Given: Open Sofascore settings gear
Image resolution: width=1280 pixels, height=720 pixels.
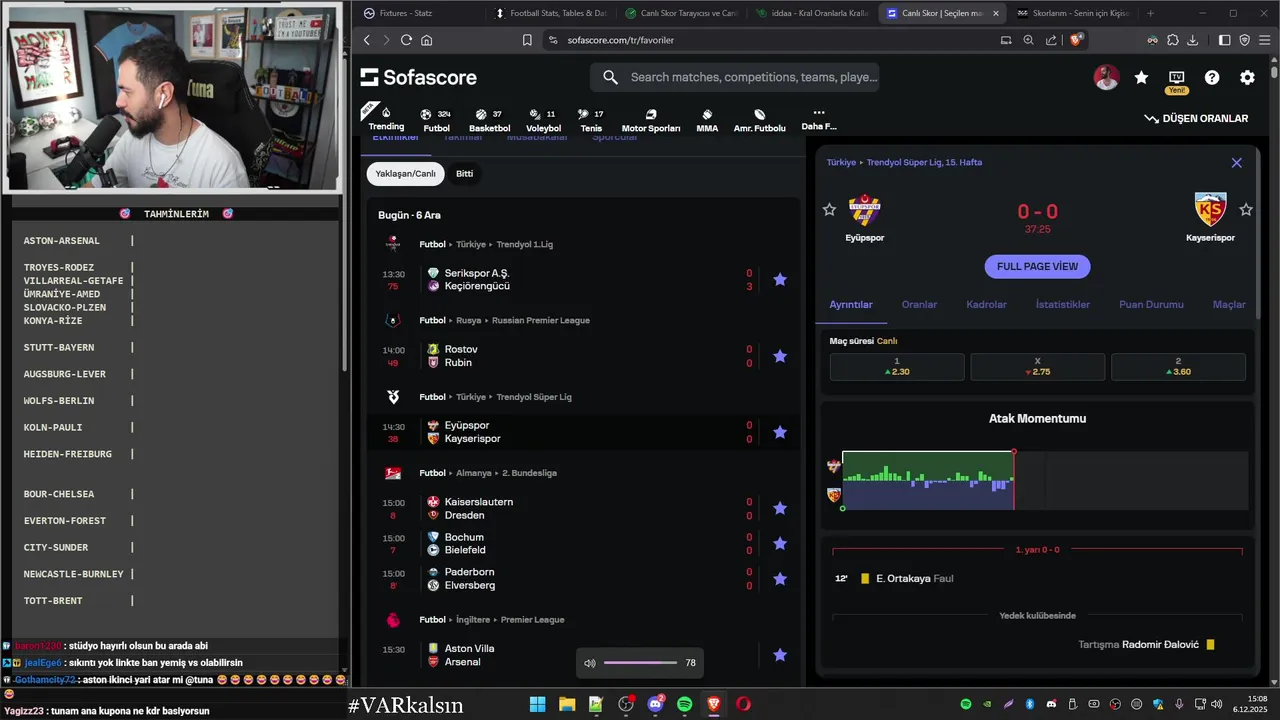Looking at the screenshot, I should click(1247, 77).
